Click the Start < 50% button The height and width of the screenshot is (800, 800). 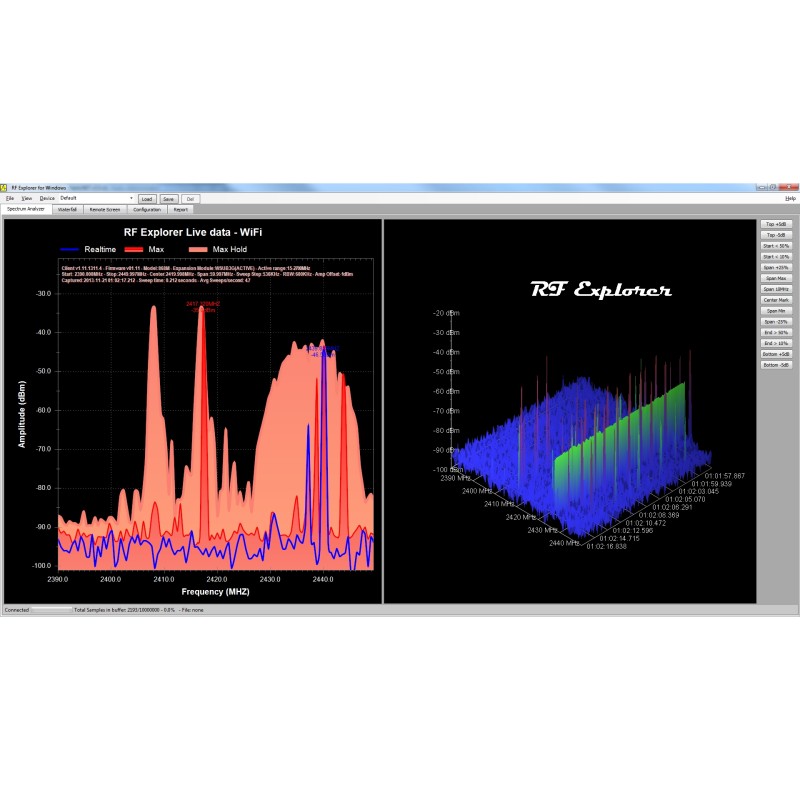tap(776, 246)
